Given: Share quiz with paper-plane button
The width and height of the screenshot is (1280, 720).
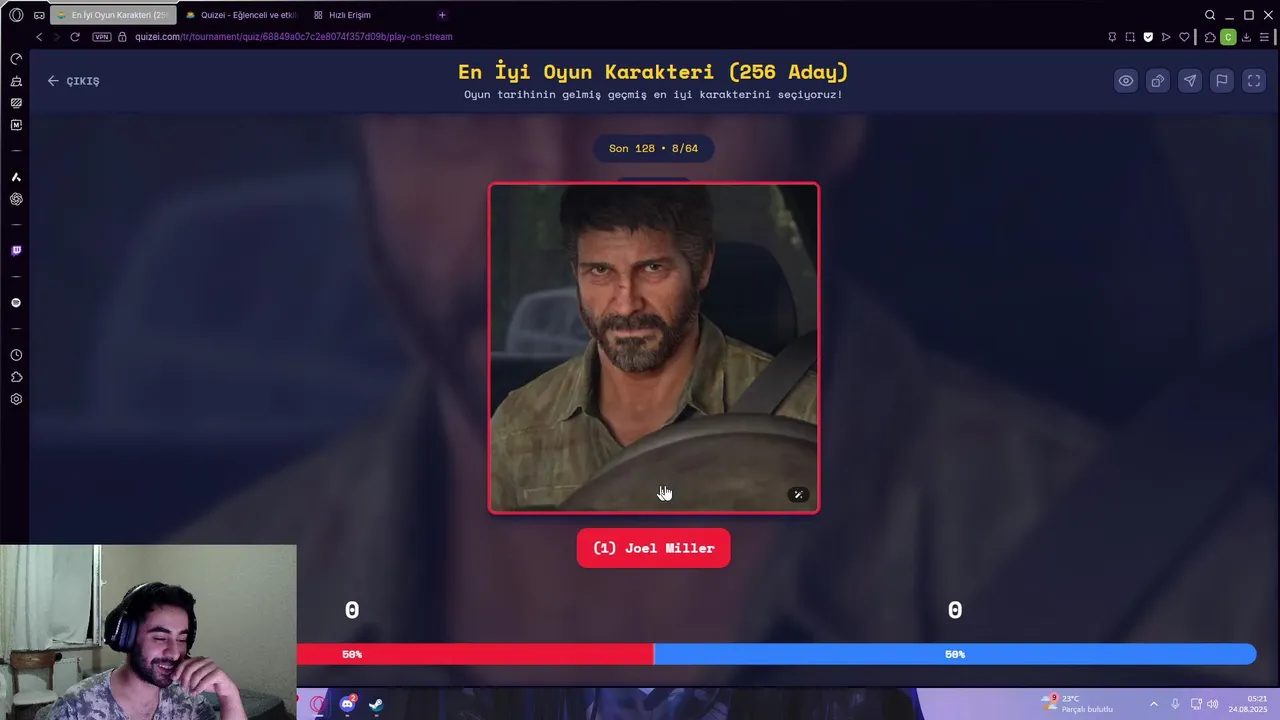Looking at the screenshot, I should point(1190,81).
